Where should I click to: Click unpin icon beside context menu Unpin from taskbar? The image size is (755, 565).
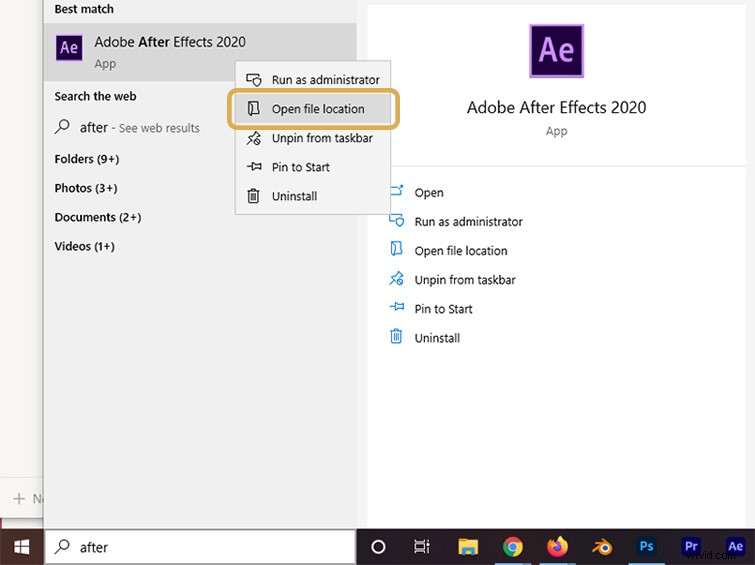253,138
